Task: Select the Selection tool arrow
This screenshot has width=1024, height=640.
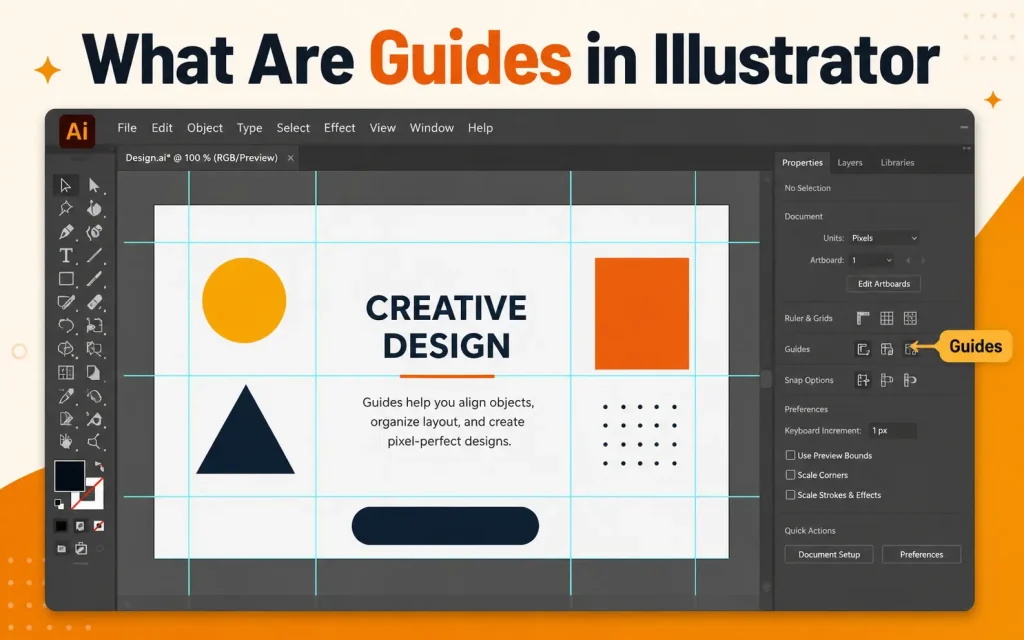Action: 65,185
